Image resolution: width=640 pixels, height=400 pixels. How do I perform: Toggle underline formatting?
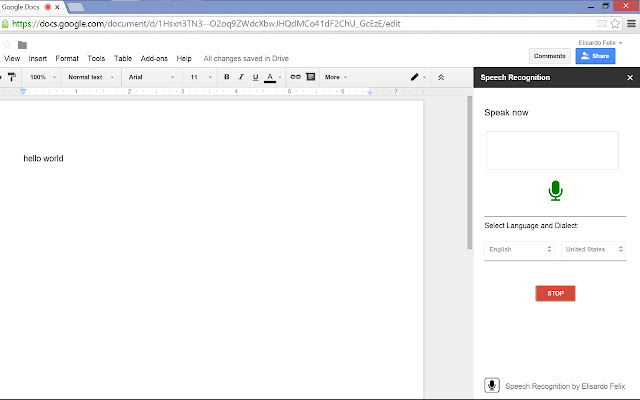tap(255, 77)
